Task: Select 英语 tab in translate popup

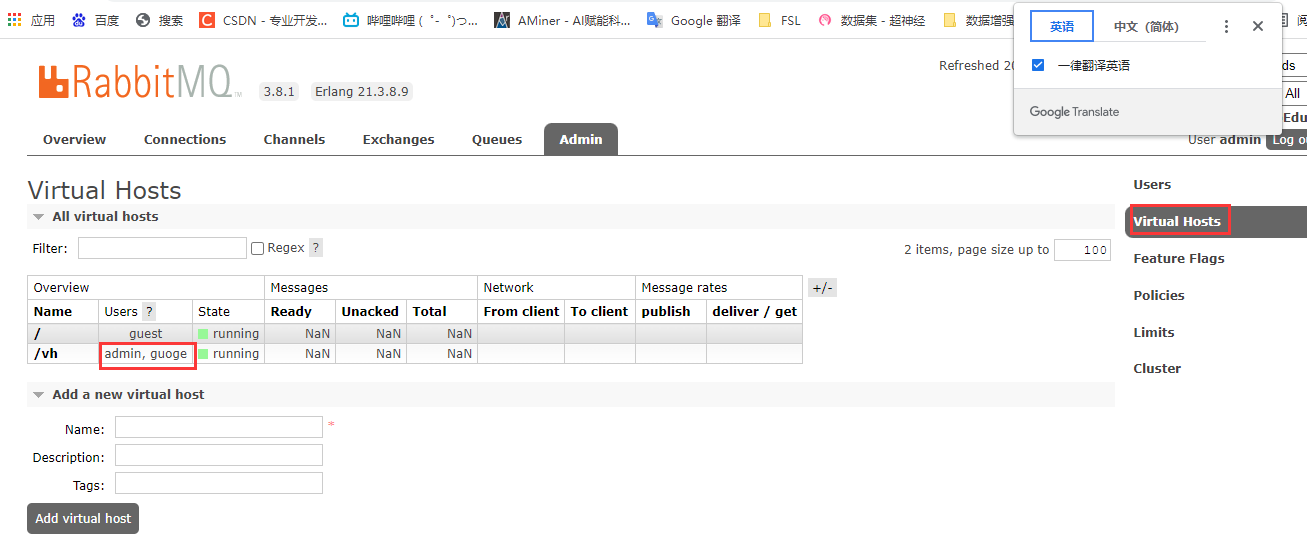Action: click(1062, 27)
